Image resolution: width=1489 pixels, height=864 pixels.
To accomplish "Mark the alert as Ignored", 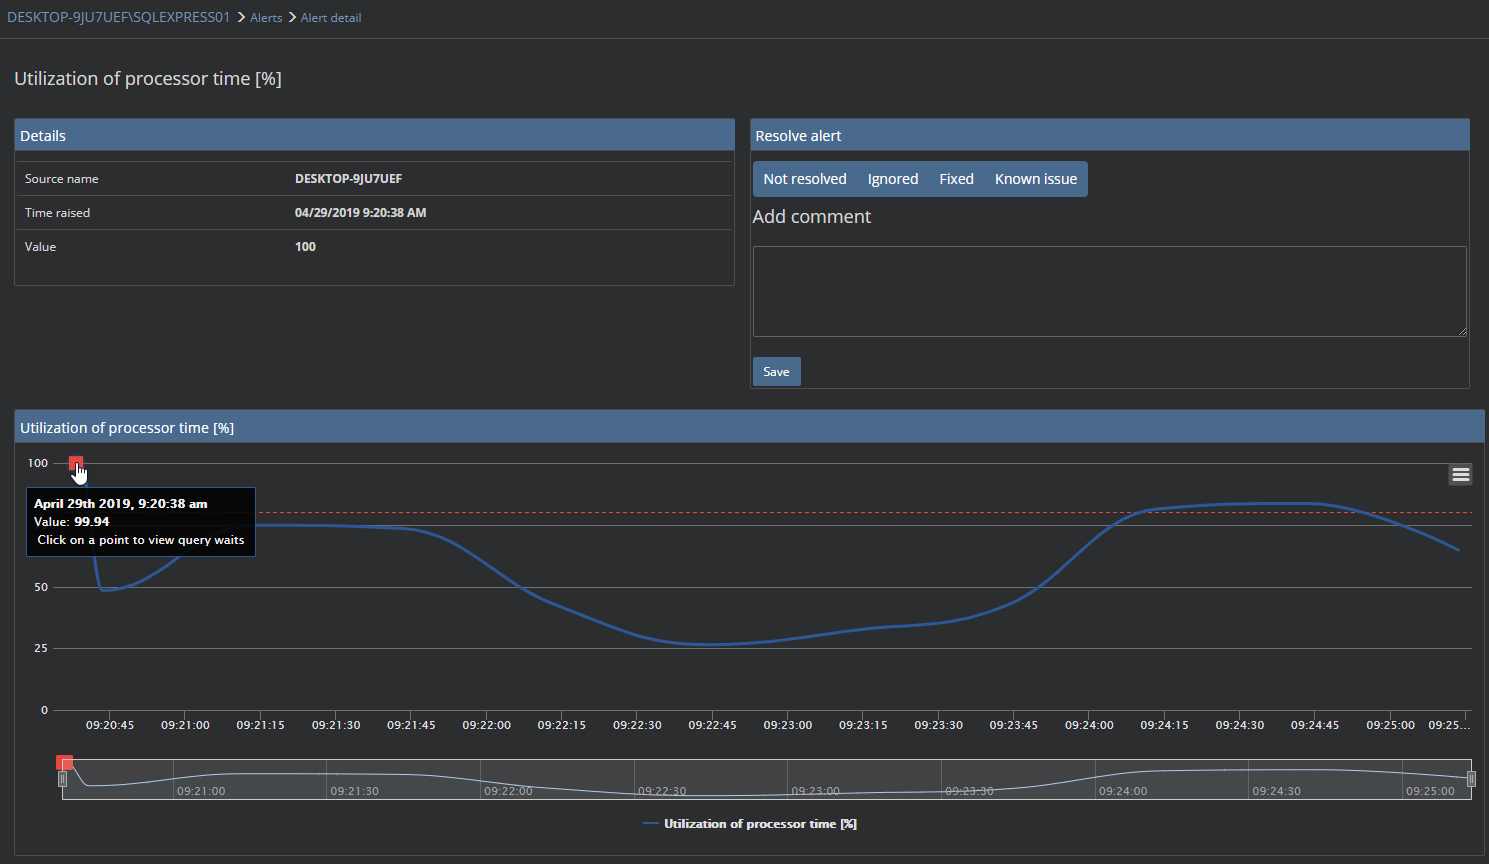I will pyautogui.click(x=892, y=178).
